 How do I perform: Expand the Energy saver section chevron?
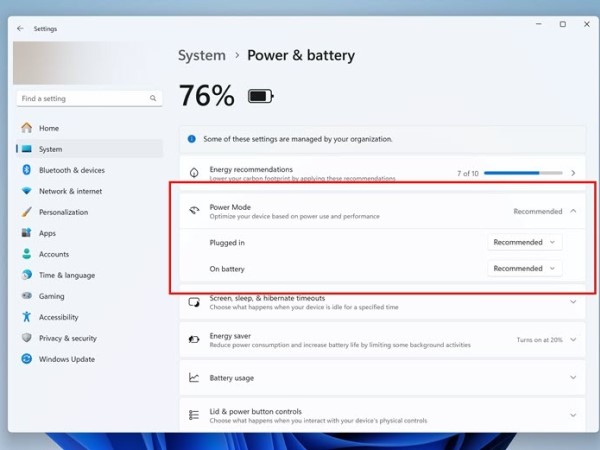point(573,340)
